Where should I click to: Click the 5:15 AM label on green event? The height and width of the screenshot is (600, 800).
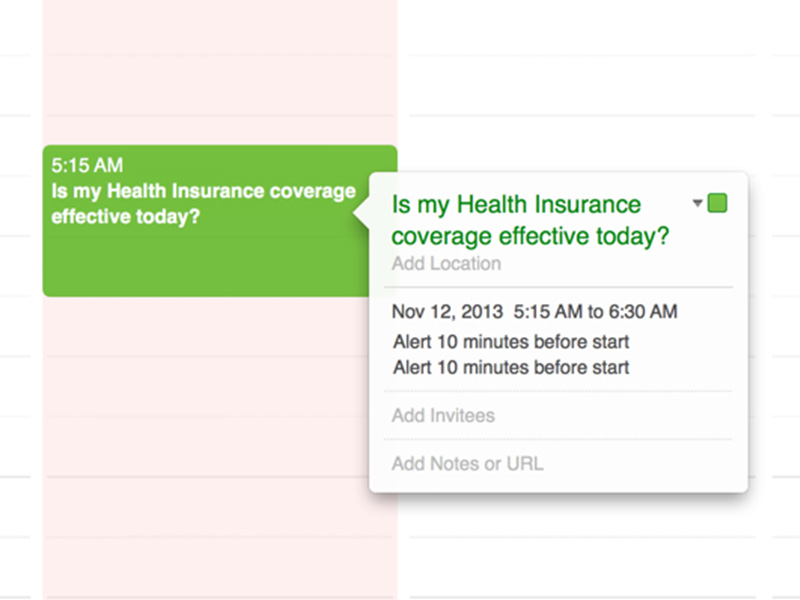88,166
